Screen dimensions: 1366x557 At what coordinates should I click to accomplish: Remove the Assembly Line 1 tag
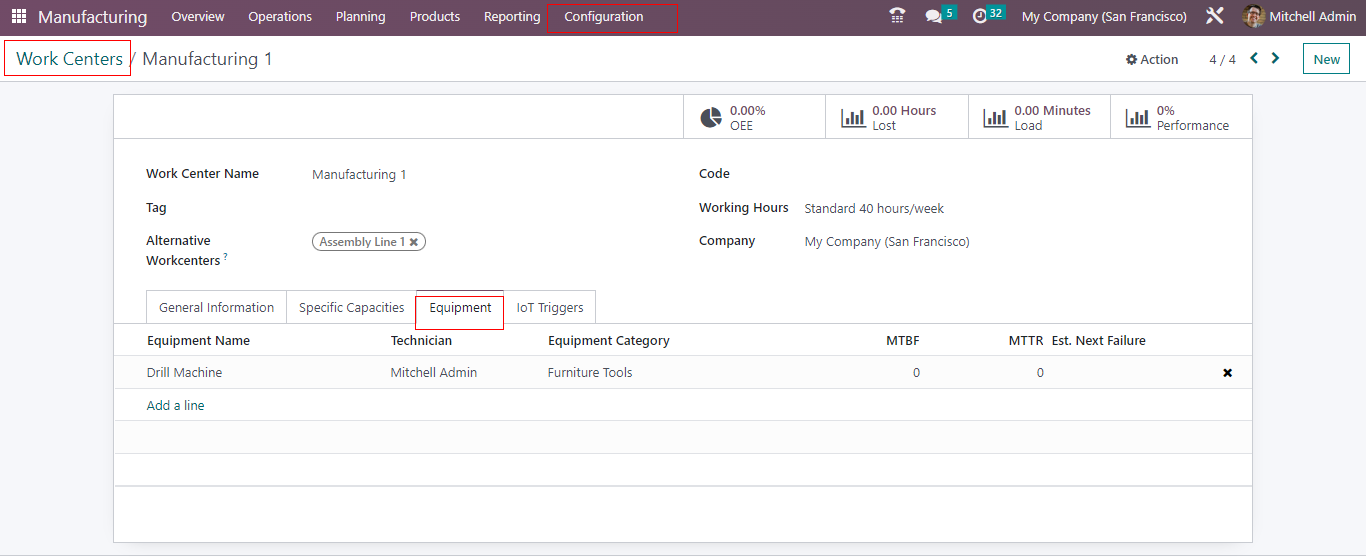click(x=414, y=242)
